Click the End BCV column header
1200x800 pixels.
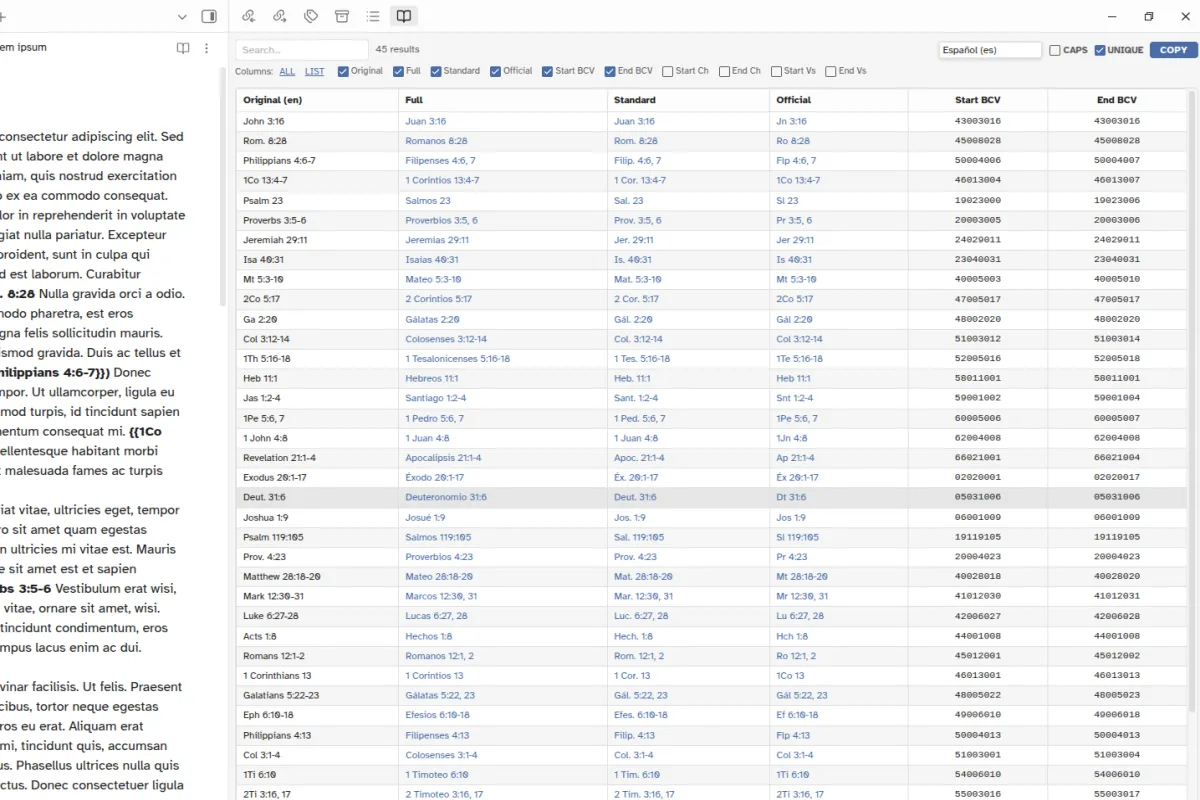pyautogui.click(x=1117, y=100)
